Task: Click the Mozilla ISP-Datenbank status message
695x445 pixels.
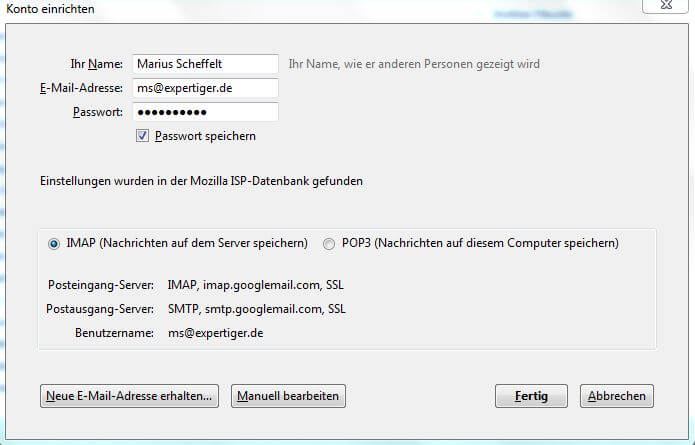Action: (201, 181)
